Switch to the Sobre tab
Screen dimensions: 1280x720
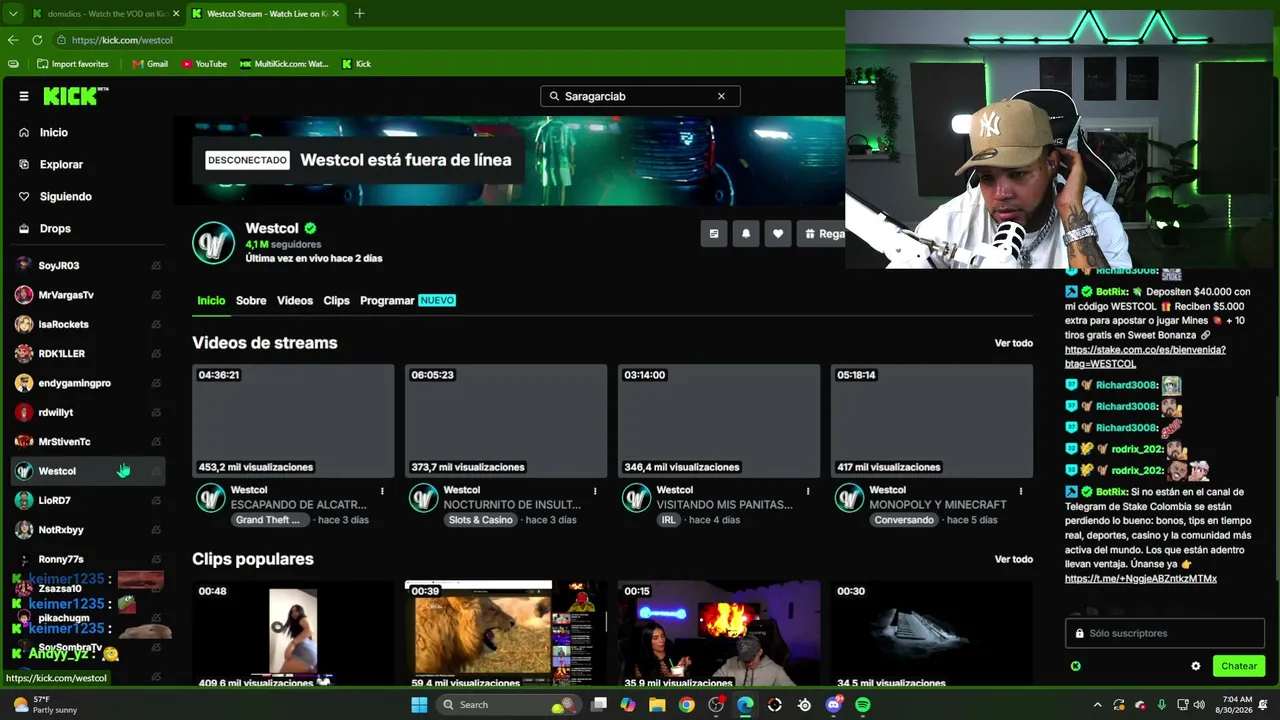click(x=251, y=300)
